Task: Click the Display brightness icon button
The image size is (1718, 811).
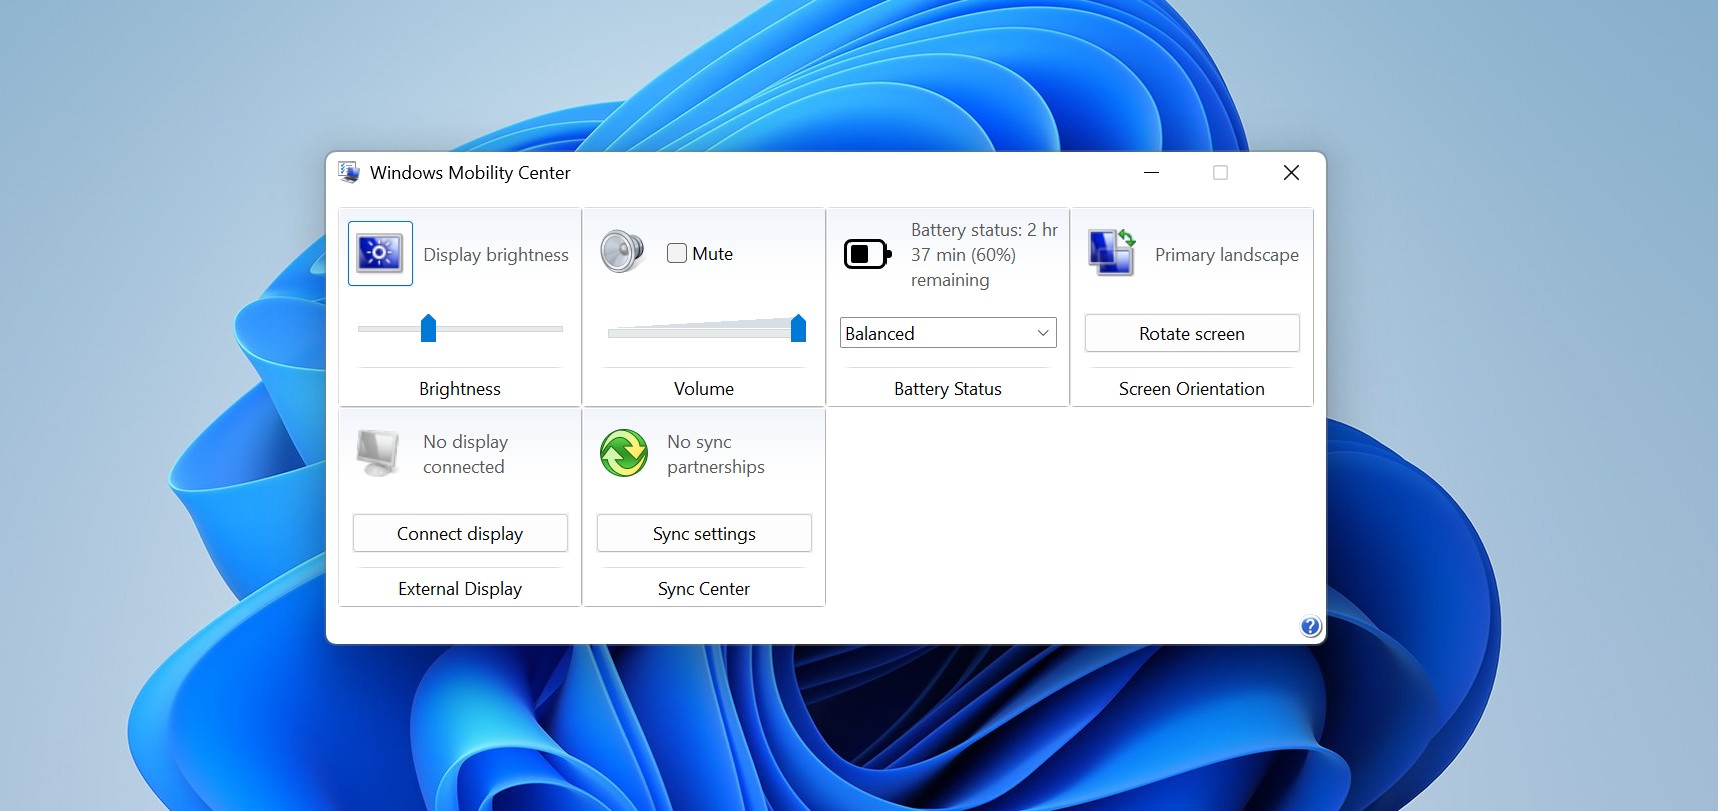Action: point(380,253)
